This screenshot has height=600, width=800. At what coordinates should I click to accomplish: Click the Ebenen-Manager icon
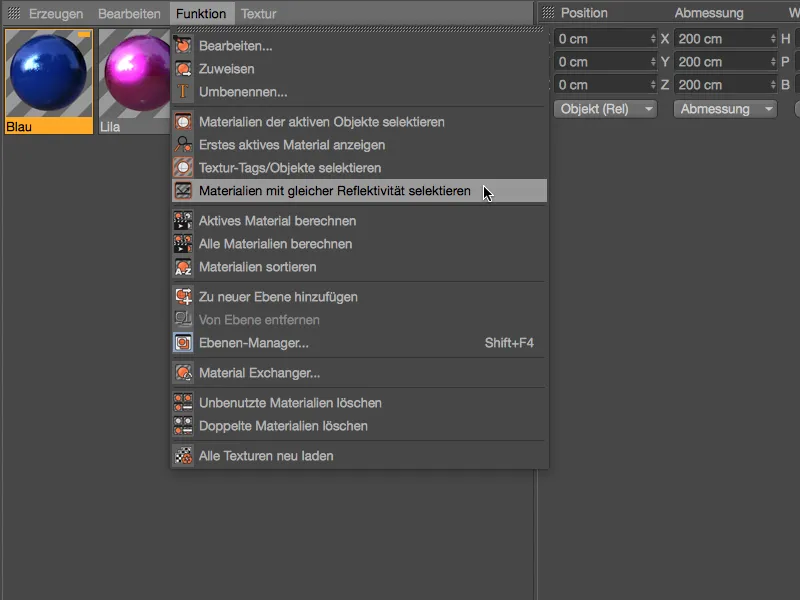coord(185,341)
